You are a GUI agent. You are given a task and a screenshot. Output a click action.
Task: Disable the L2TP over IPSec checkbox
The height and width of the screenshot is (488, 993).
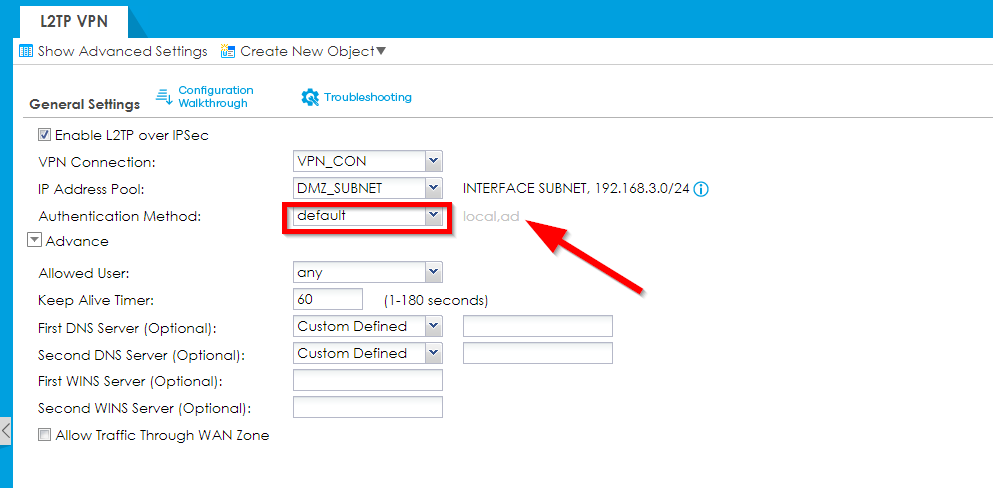44,135
